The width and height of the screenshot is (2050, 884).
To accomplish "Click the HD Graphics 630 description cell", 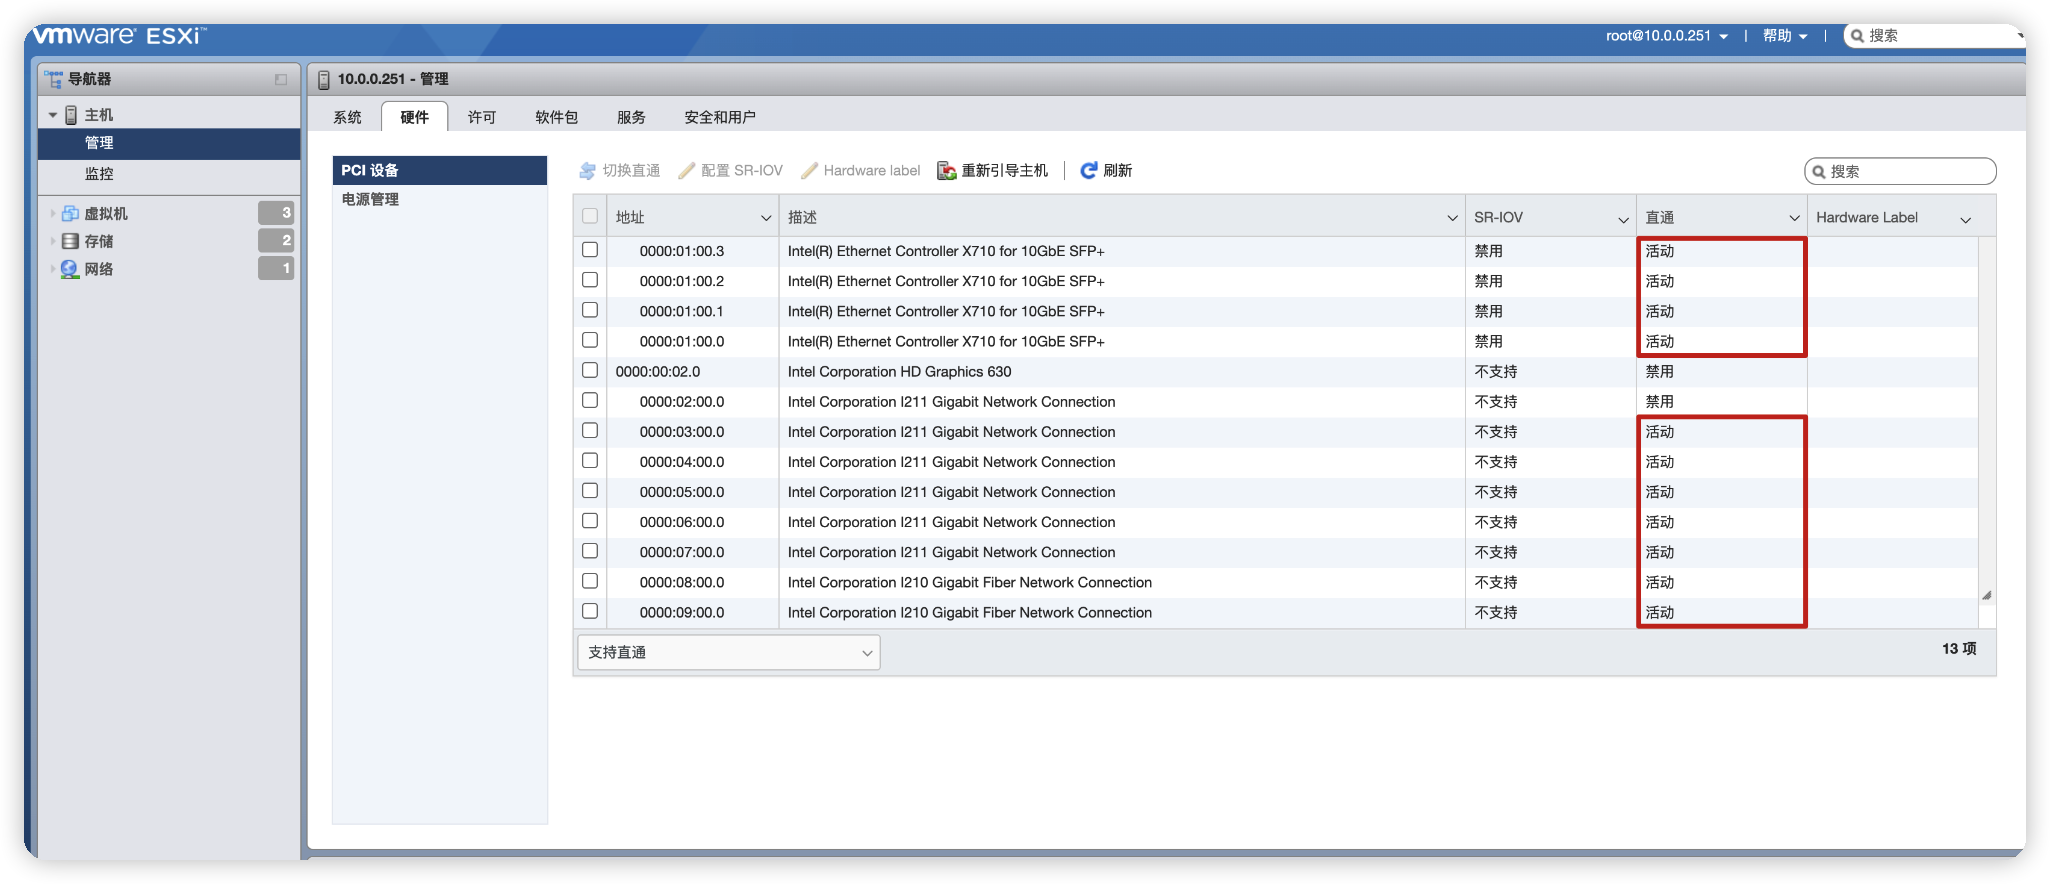I will [x=1121, y=371].
